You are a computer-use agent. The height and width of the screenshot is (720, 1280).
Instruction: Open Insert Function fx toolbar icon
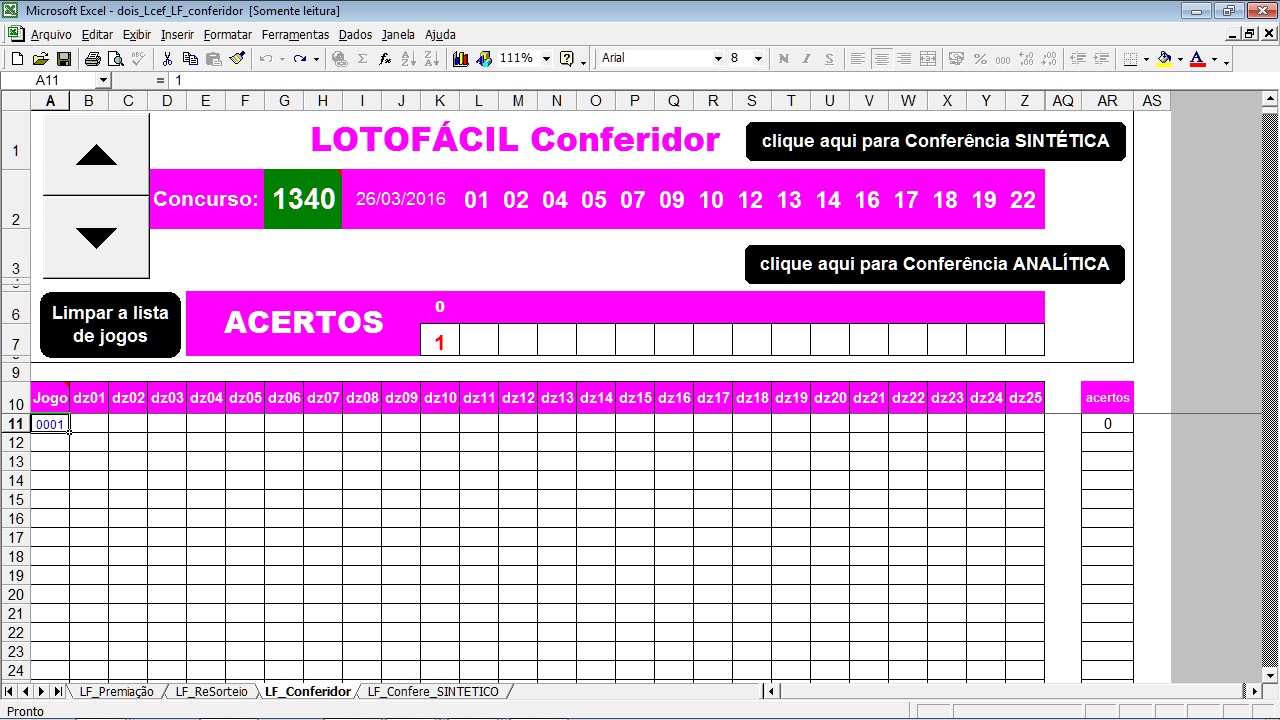385,59
